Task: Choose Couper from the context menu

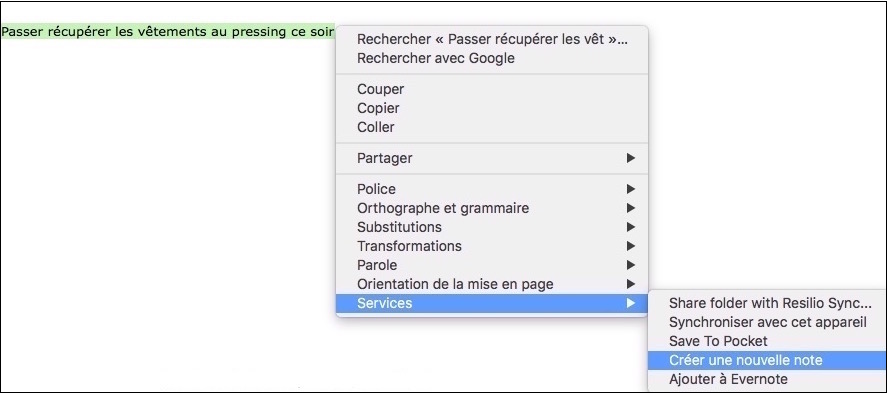Action: pos(492,89)
